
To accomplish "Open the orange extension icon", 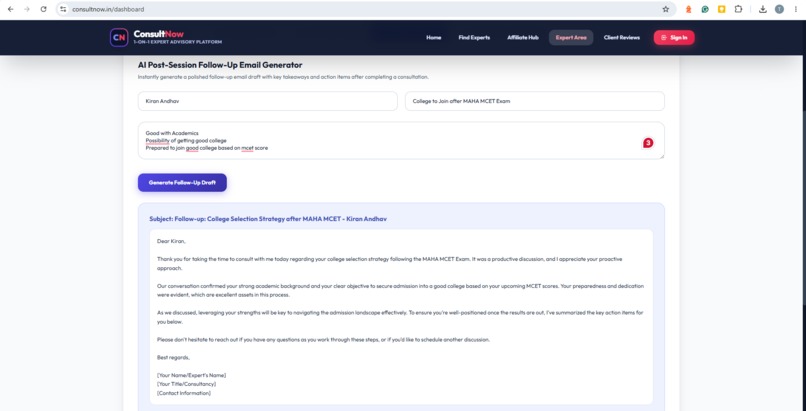I will (689, 9).
